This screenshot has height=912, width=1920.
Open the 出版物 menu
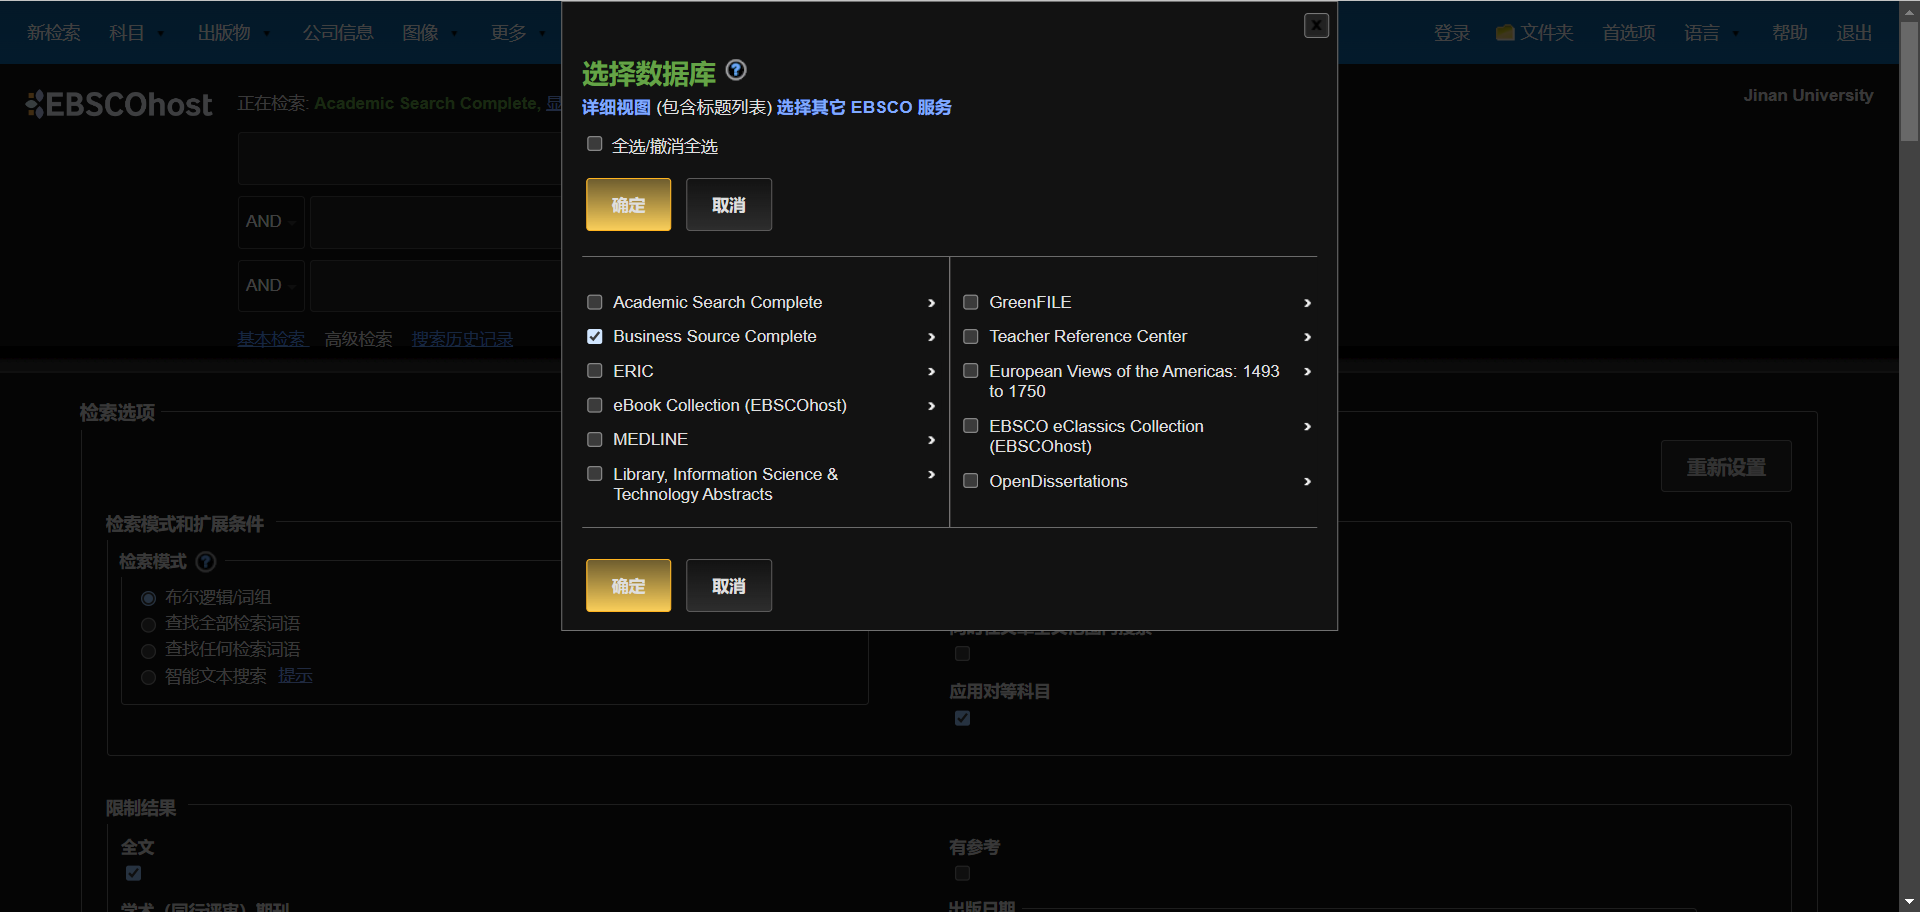coord(234,33)
